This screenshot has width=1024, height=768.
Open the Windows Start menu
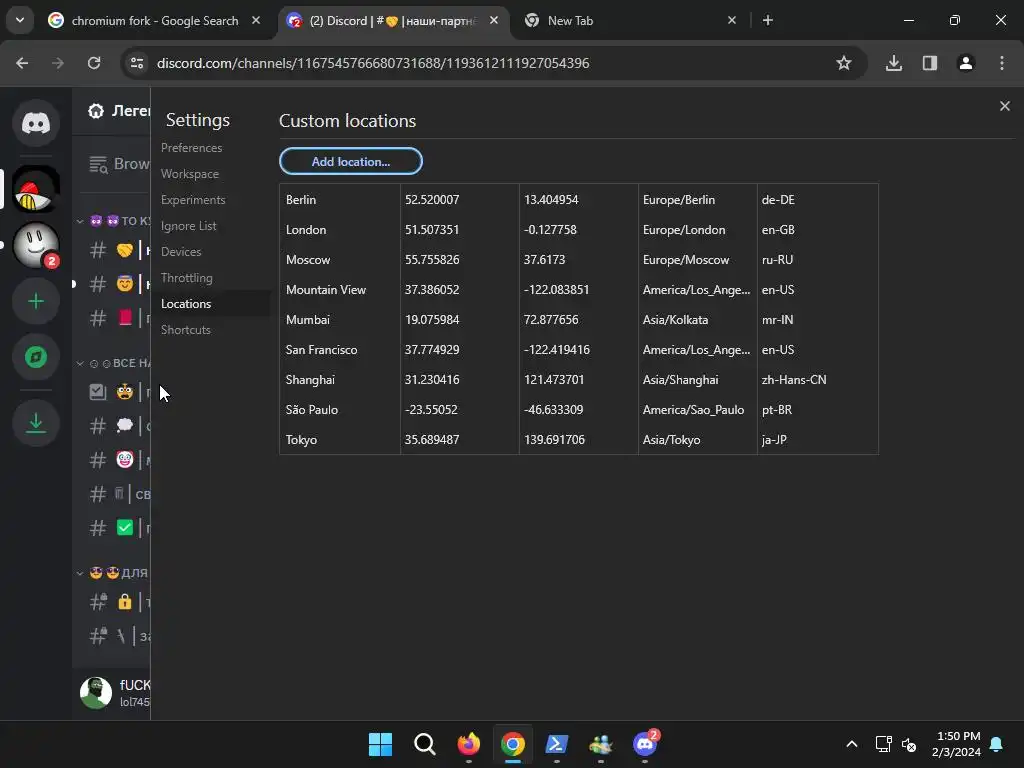380,744
